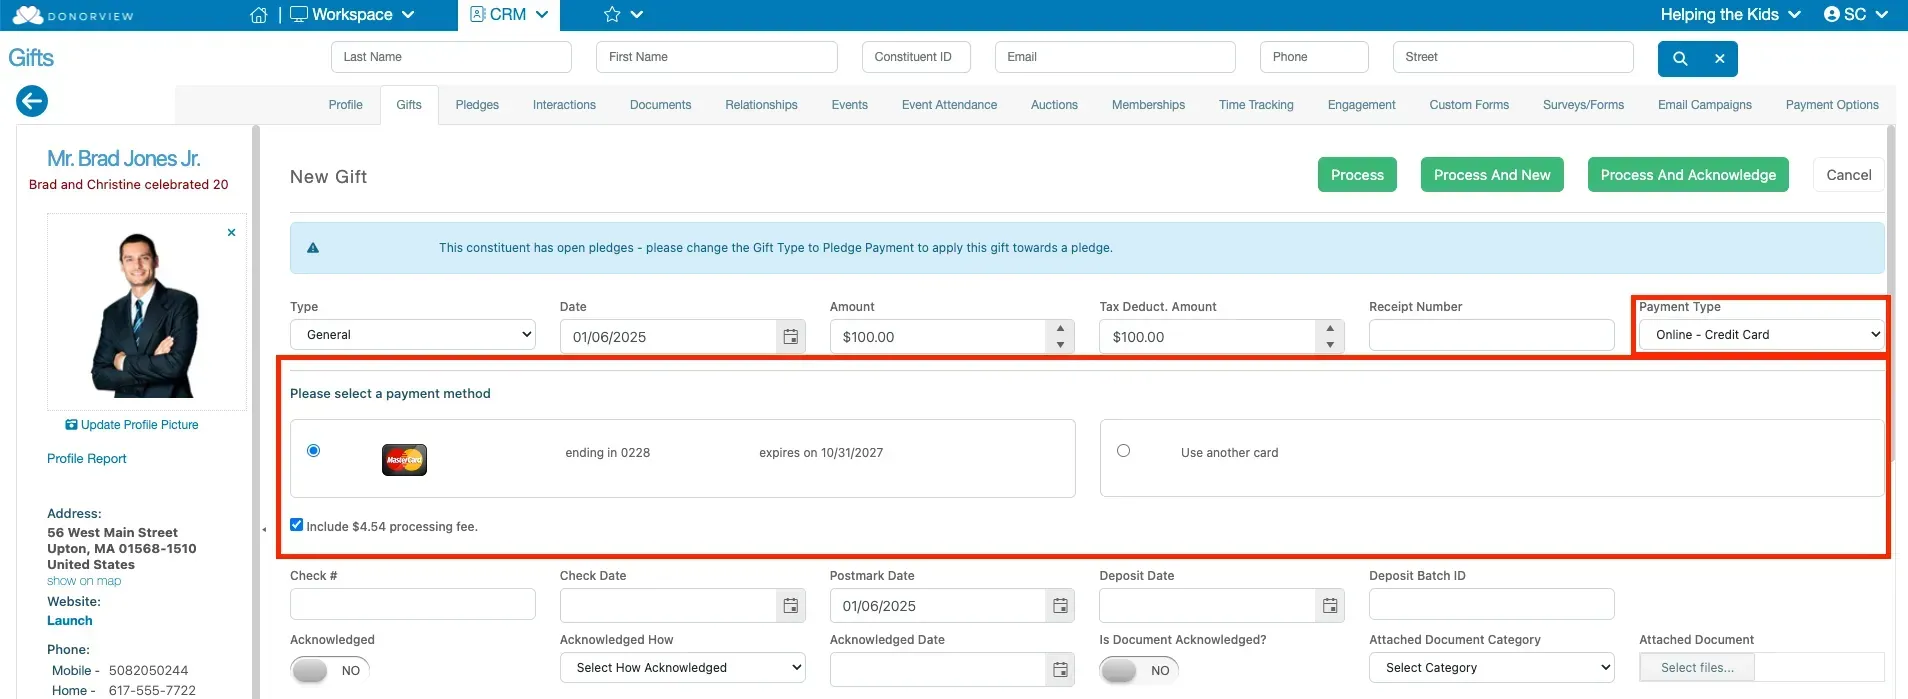This screenshot has height=699, width=1908.
Task: Expand the Helping the Kids organization menu
Action: tap(1730, 15)
